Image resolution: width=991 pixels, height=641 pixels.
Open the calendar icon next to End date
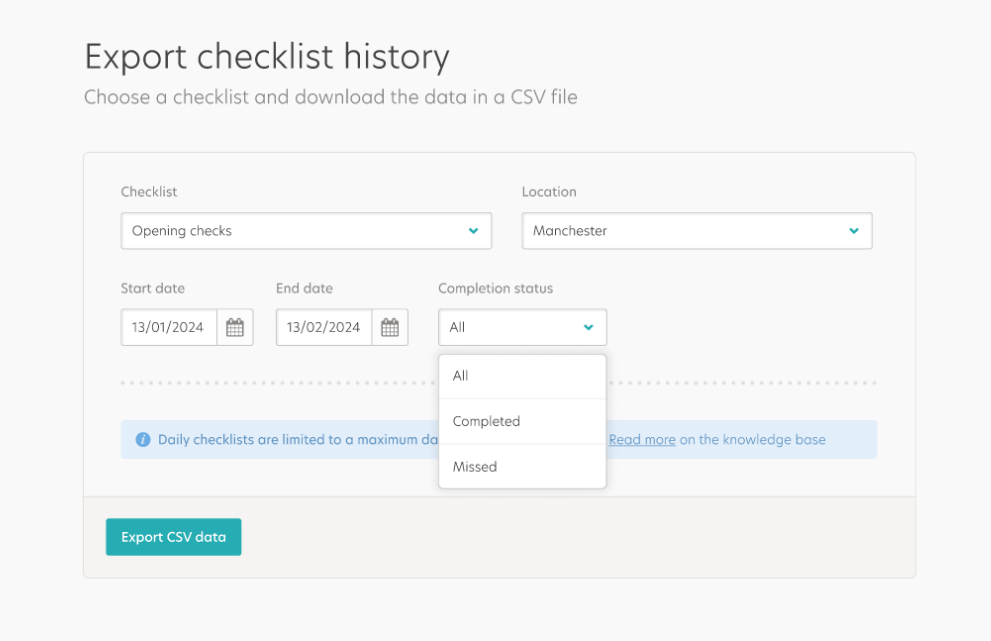tap(390, 326)
